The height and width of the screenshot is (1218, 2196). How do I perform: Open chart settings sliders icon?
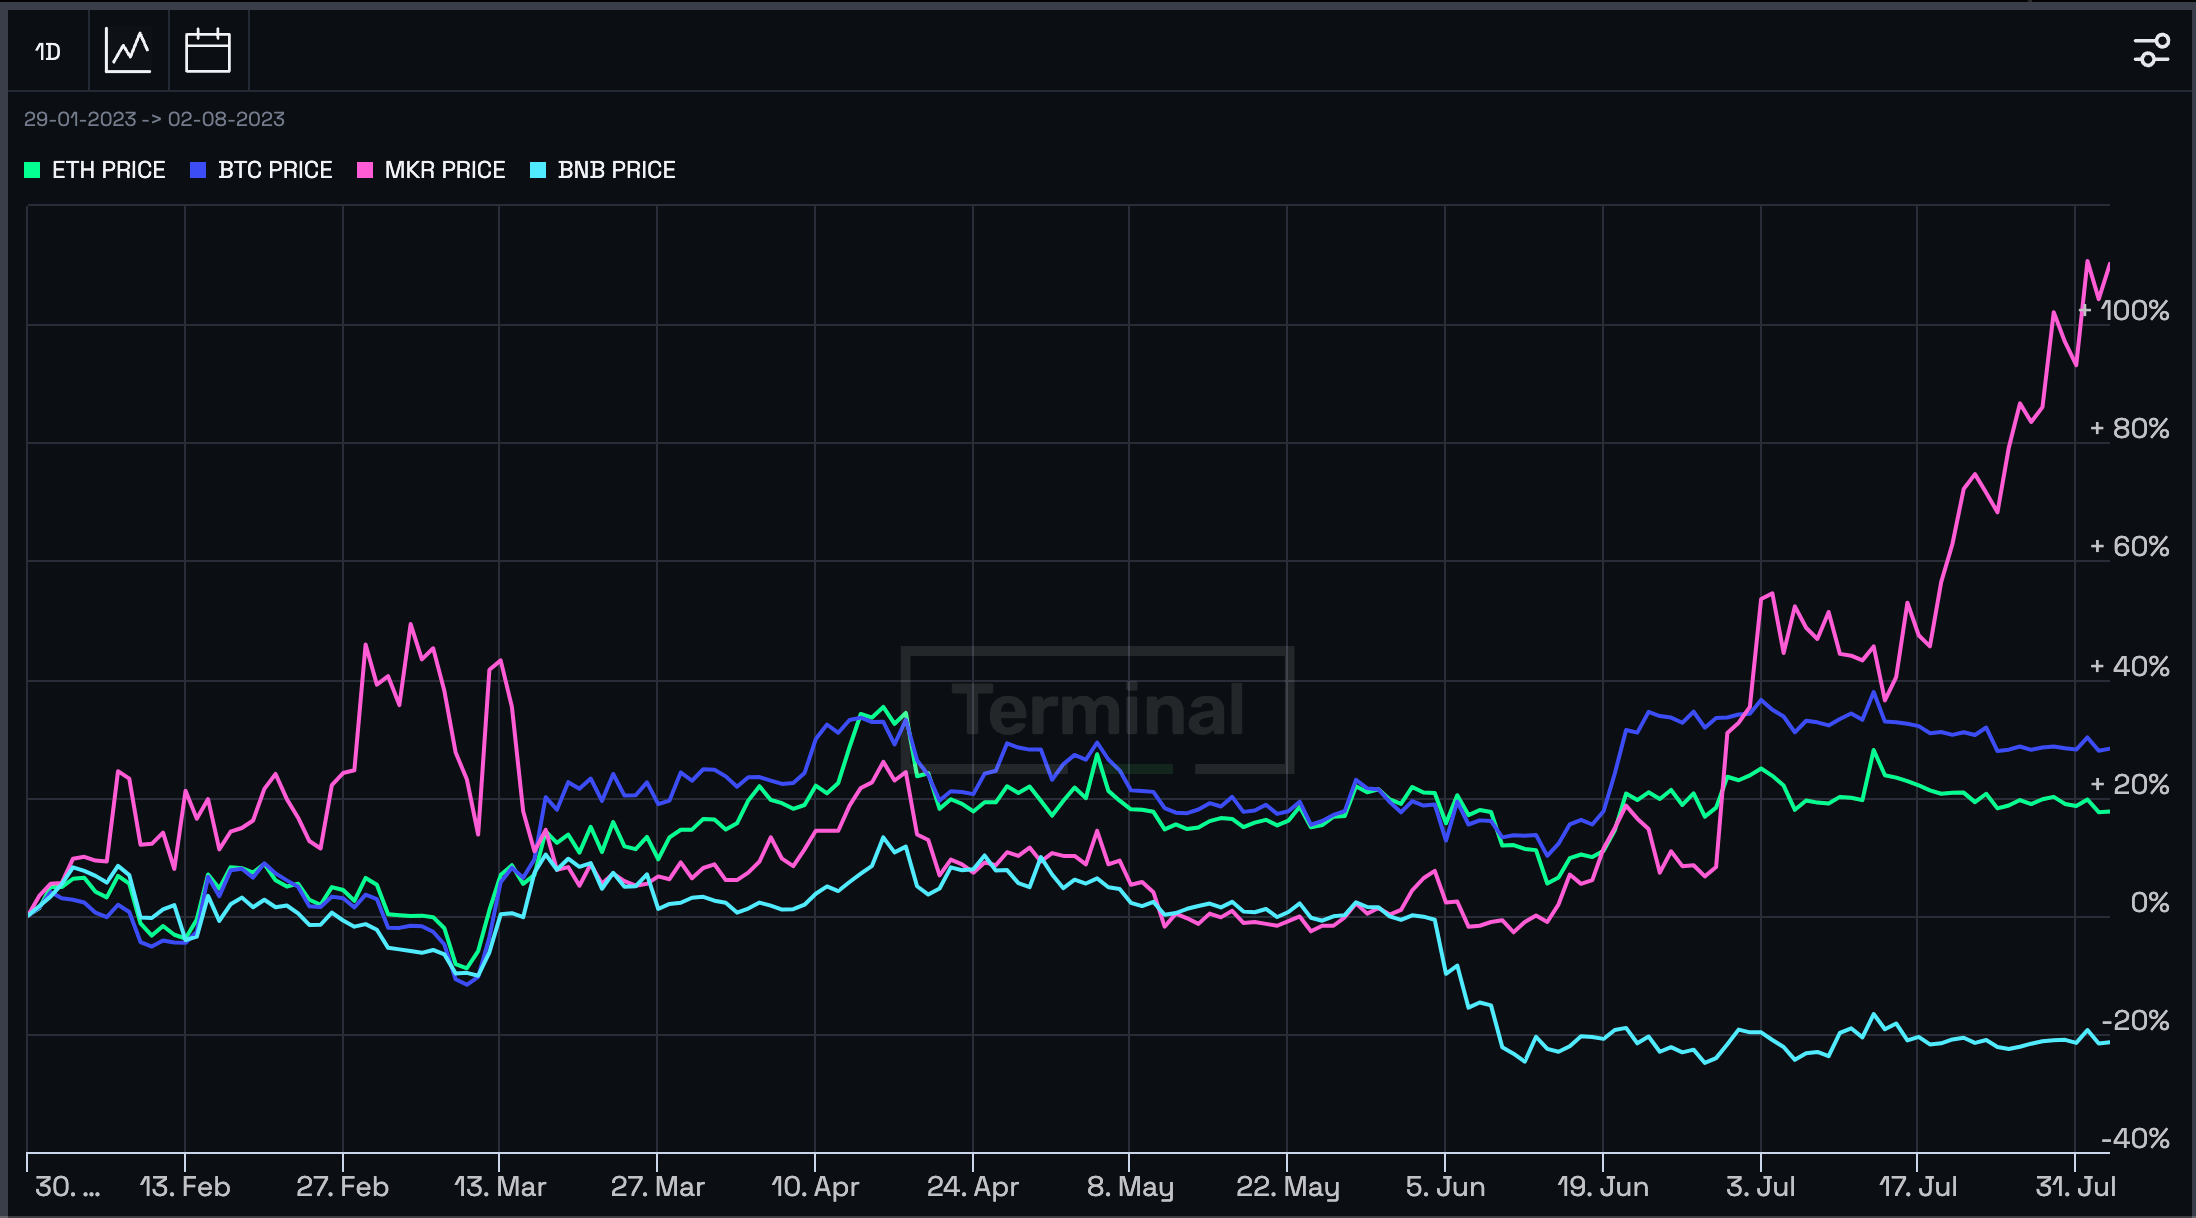(2151, 50)
